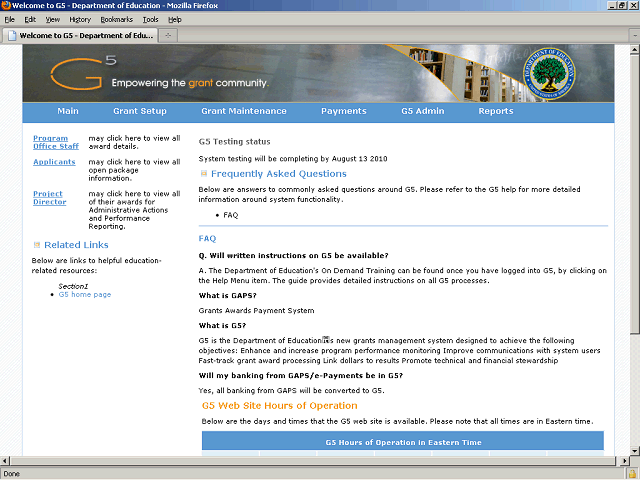The image size is (640, 480).
Task: Click the Related Links heading
Action: [x=76, y=245]
